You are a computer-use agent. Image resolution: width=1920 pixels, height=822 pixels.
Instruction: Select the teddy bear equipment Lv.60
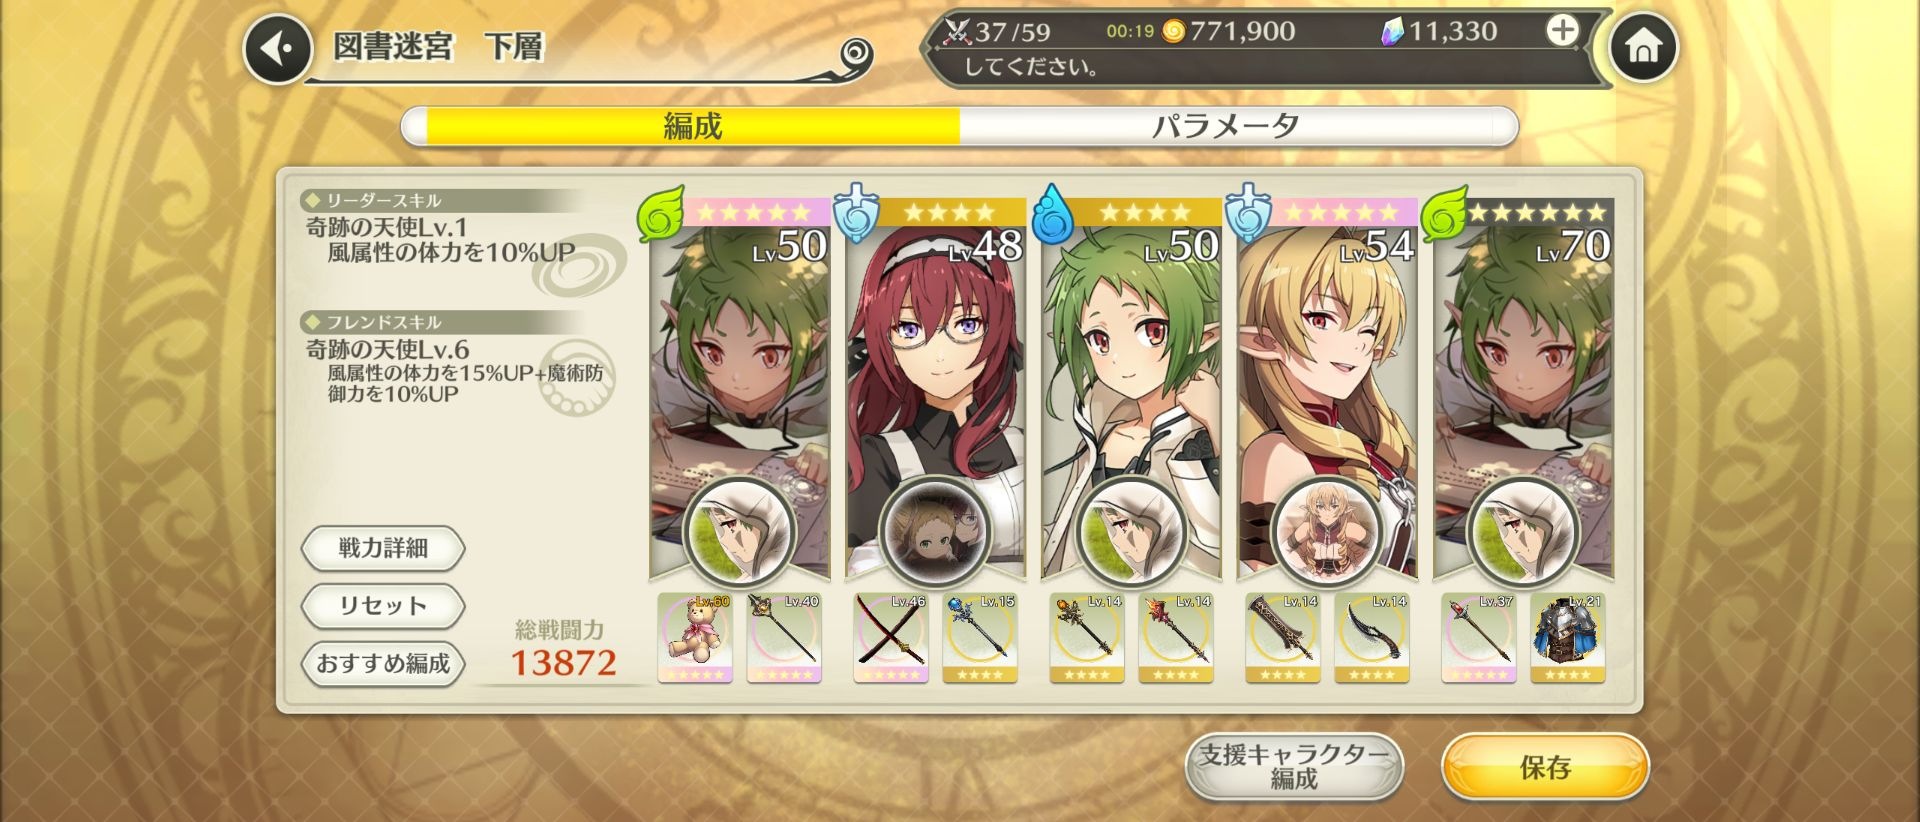coord(695,638)
